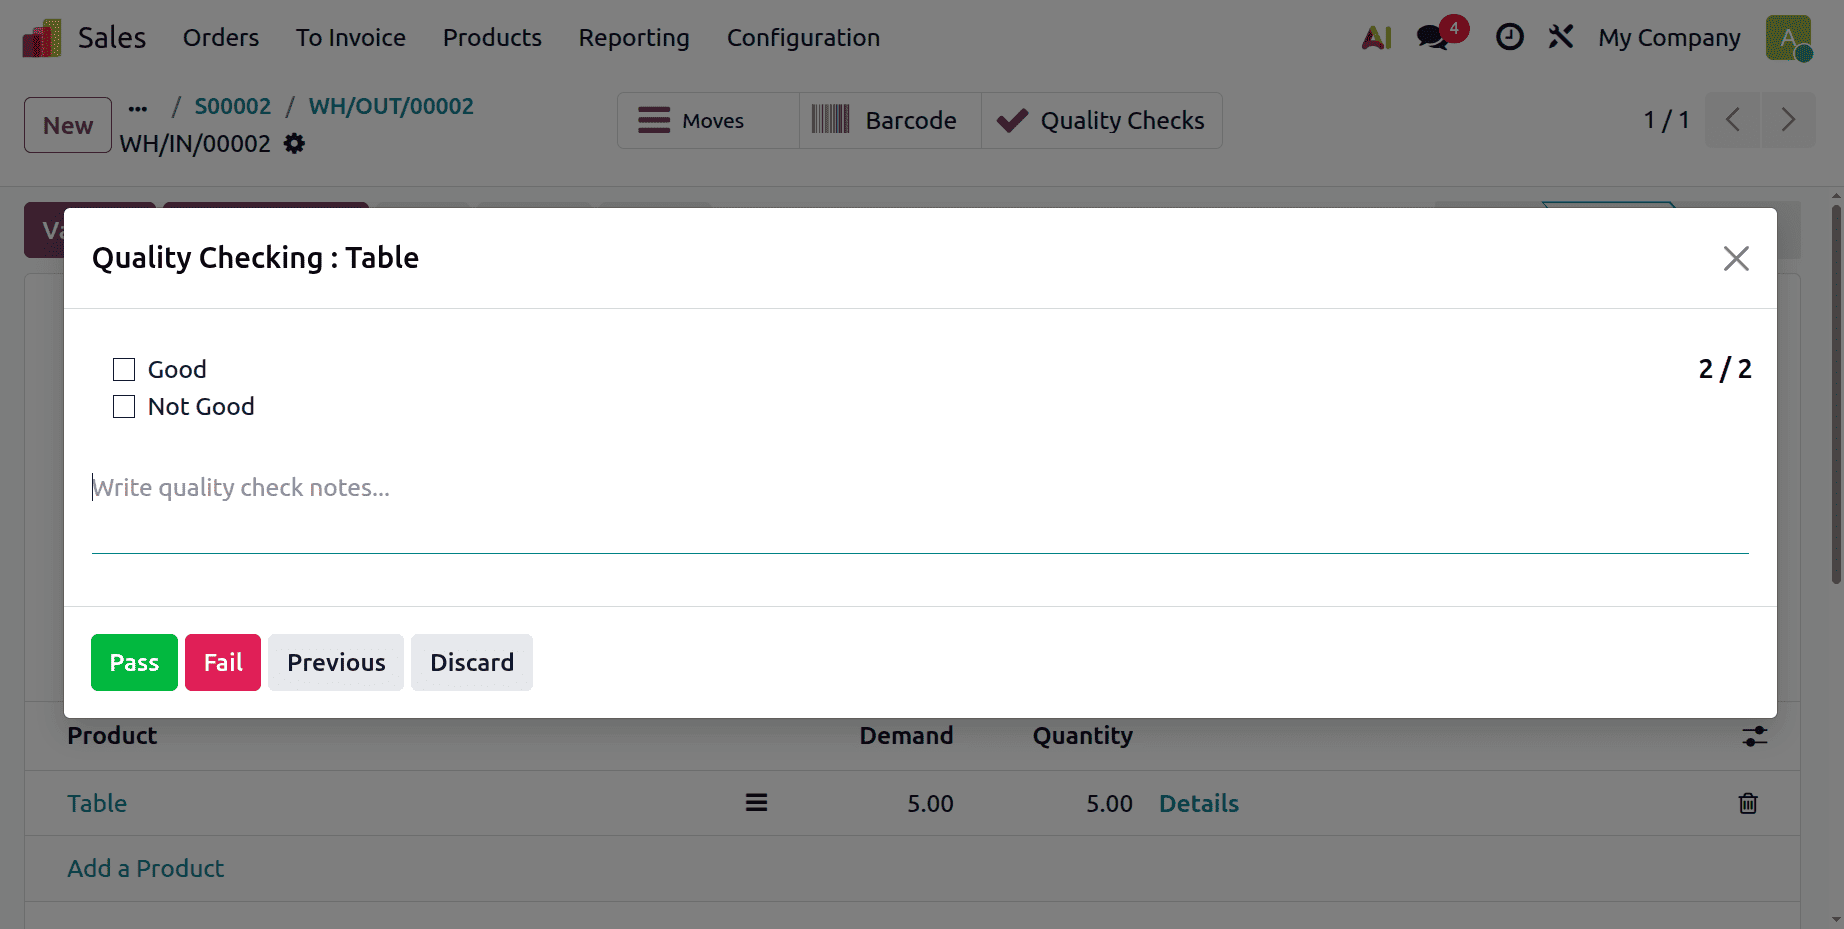
Task: Check the Good checkbox
Action: click(124, 370)
